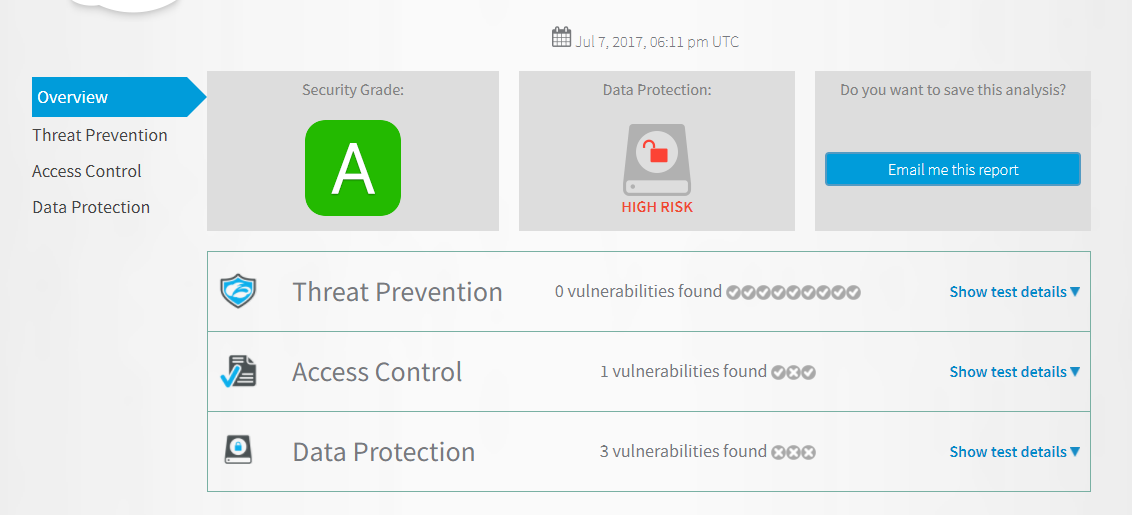Click the Threat Prevention shield icon
The height and width of the screenshot is (515, 1132).
[x=238, y=292]
